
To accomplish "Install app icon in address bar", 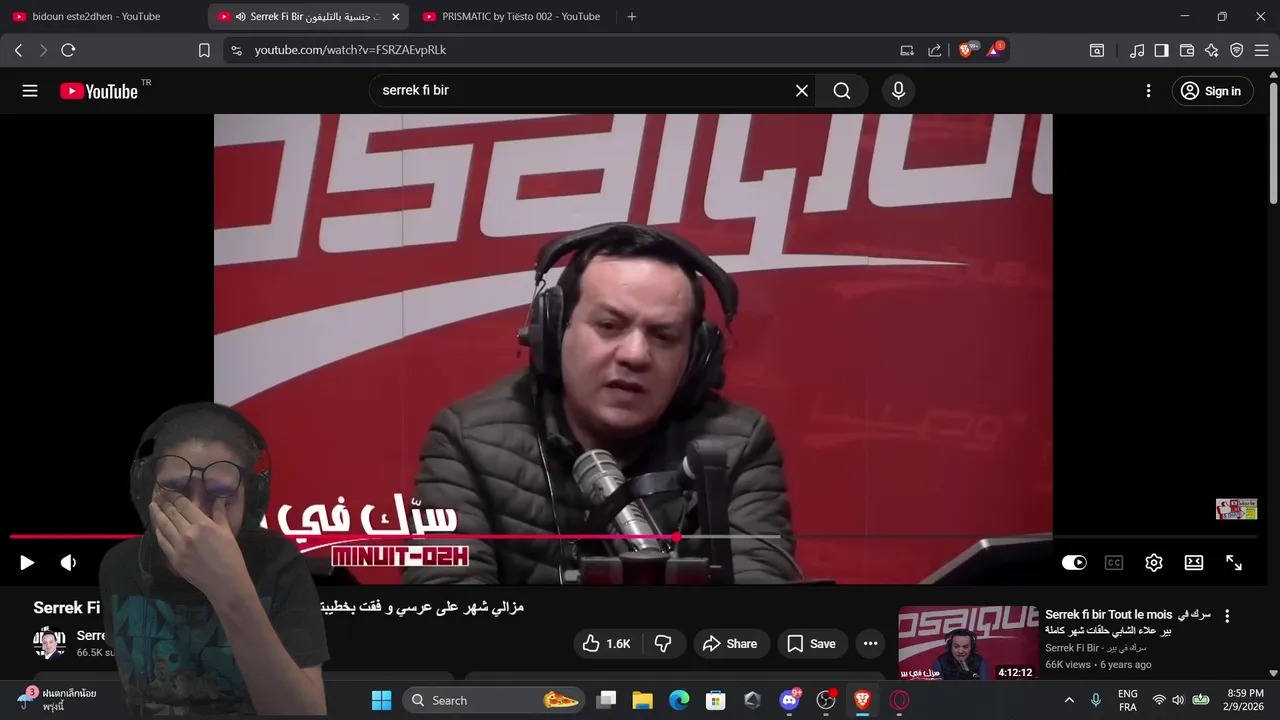I will point(907,50).
